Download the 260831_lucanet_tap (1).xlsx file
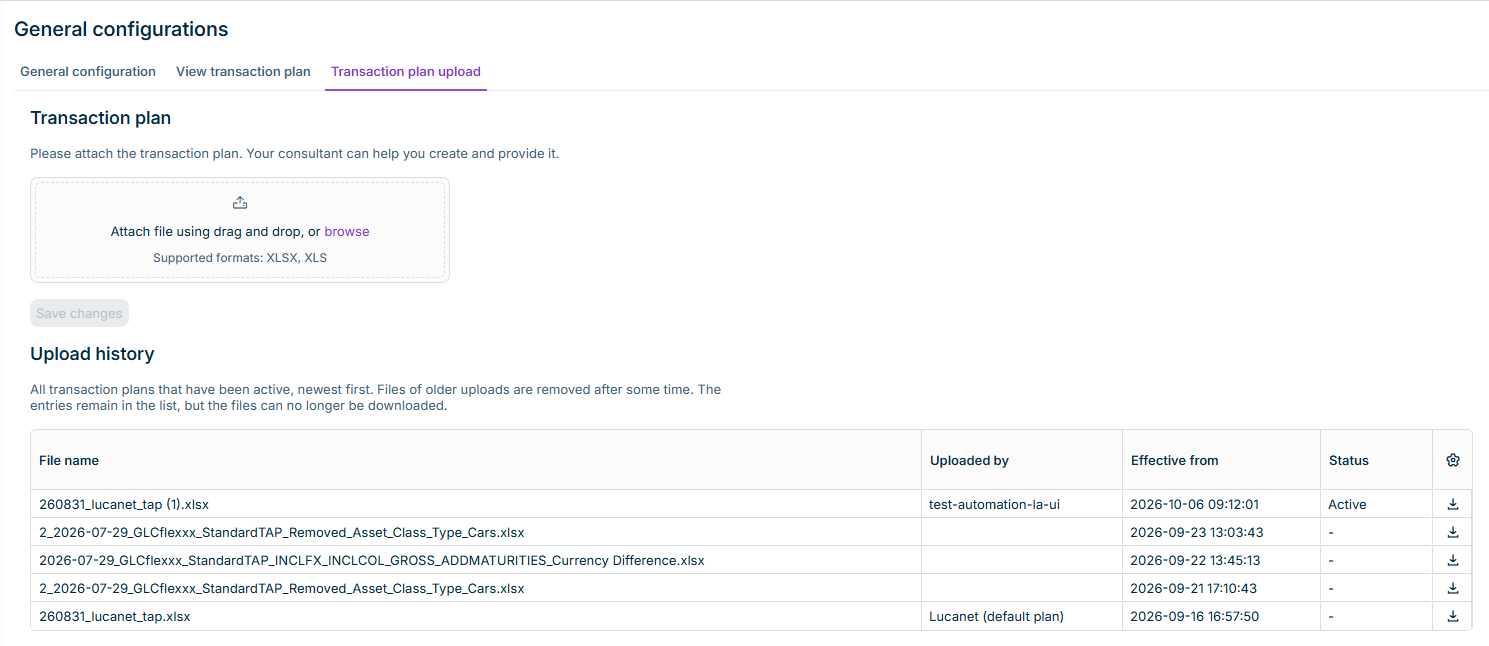Image resolution: width=1489 pixels, height=646 pixels. (x=1453, y=504)
